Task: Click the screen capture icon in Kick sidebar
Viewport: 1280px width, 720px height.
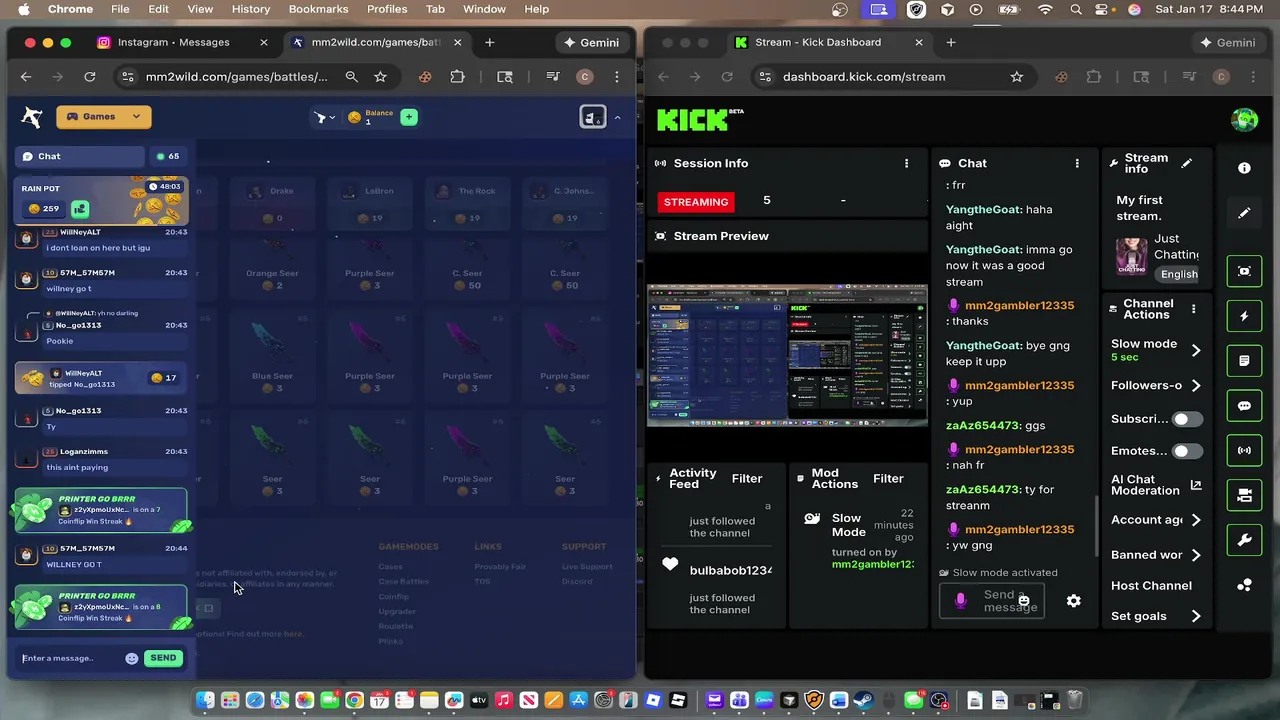Action: coord(1244,271)
